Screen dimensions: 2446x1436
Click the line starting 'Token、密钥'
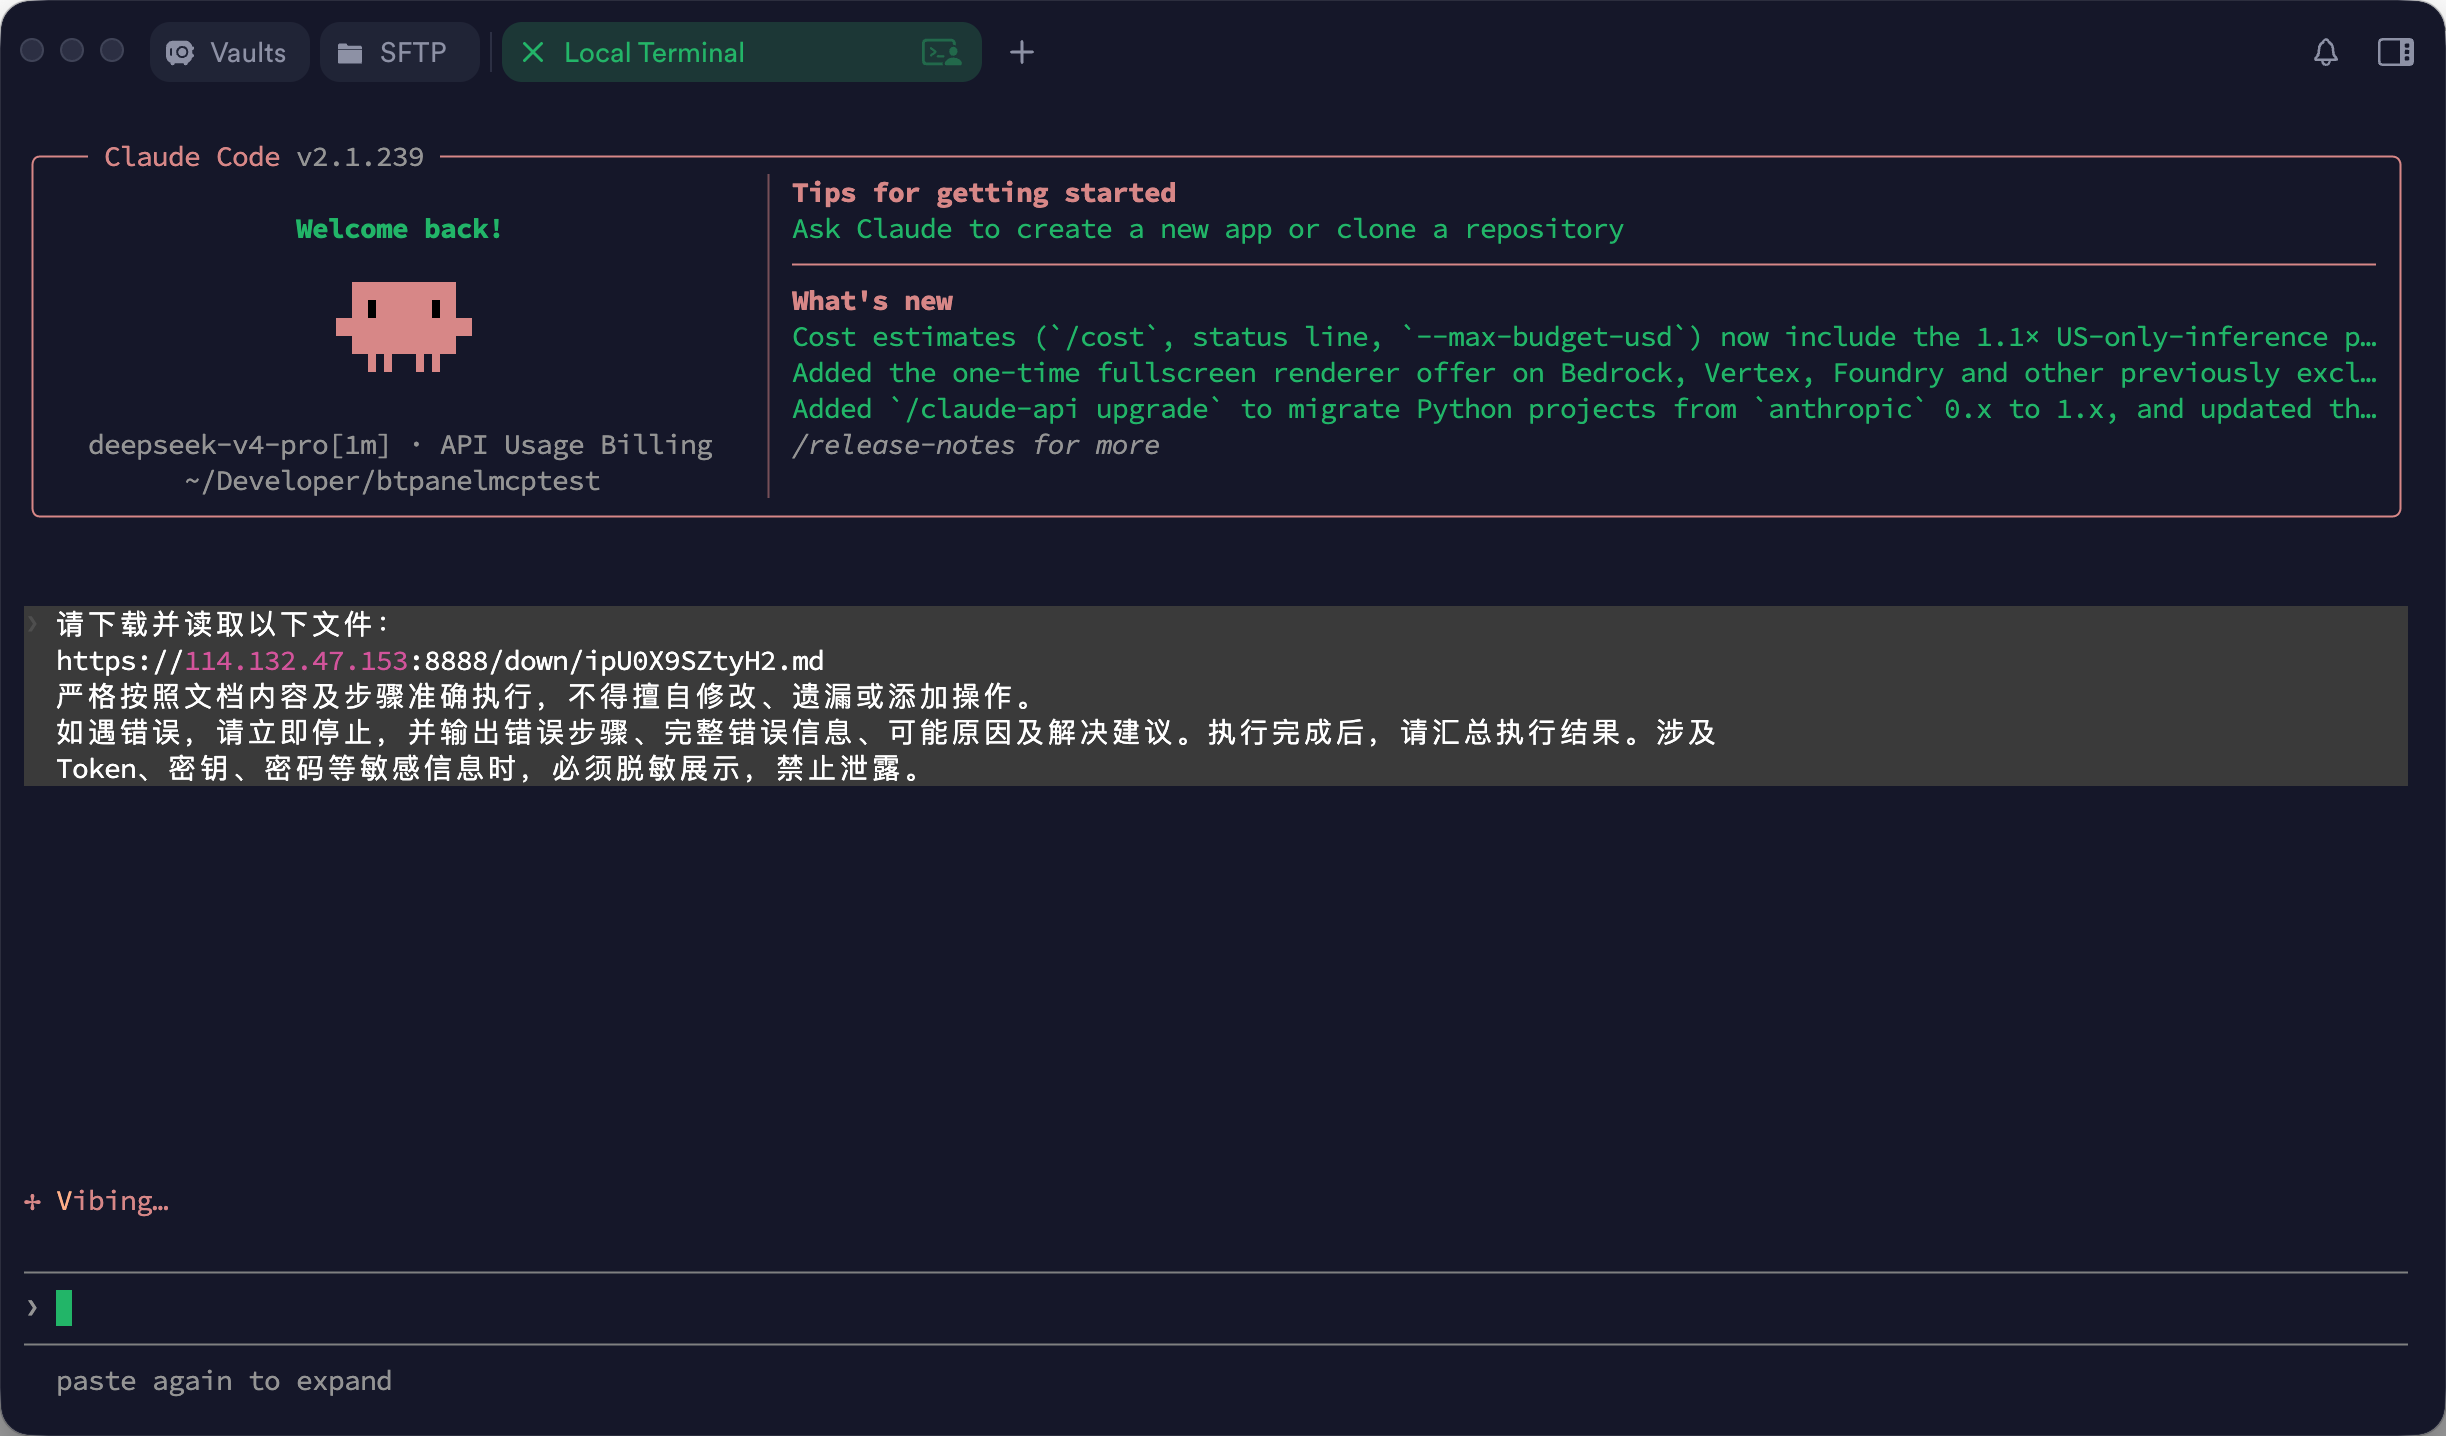[488, 769]
